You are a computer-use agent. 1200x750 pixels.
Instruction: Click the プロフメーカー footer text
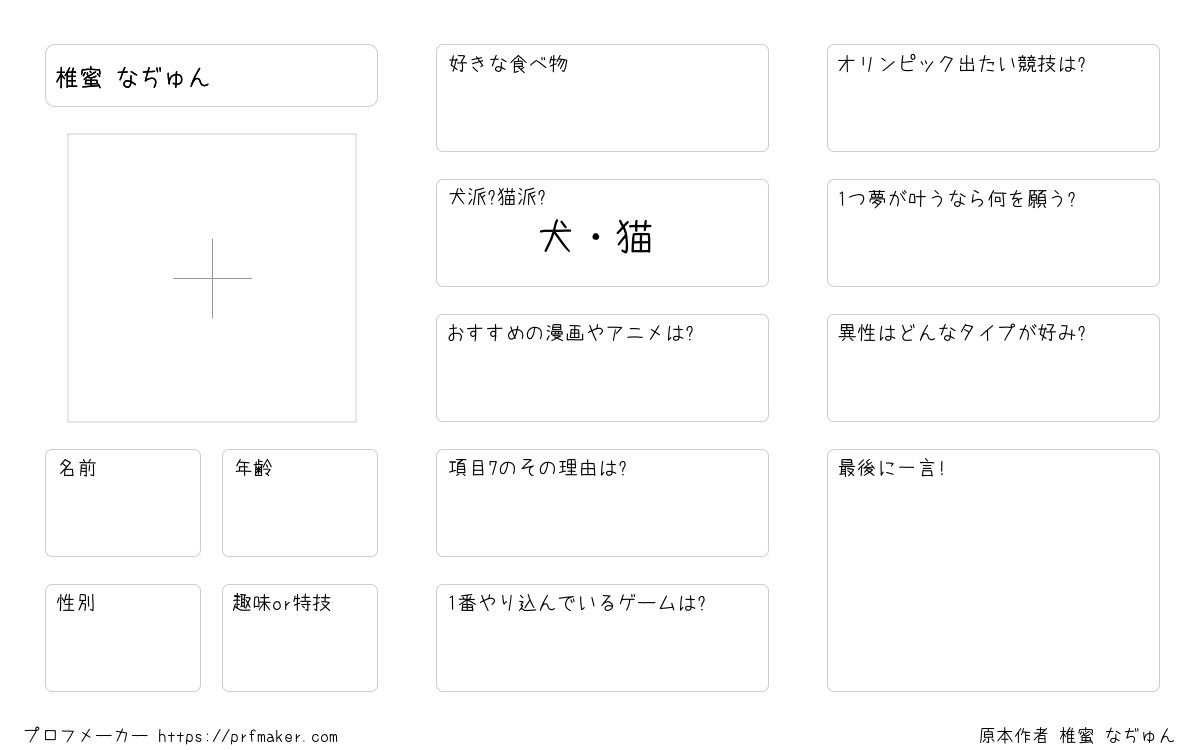86,737
